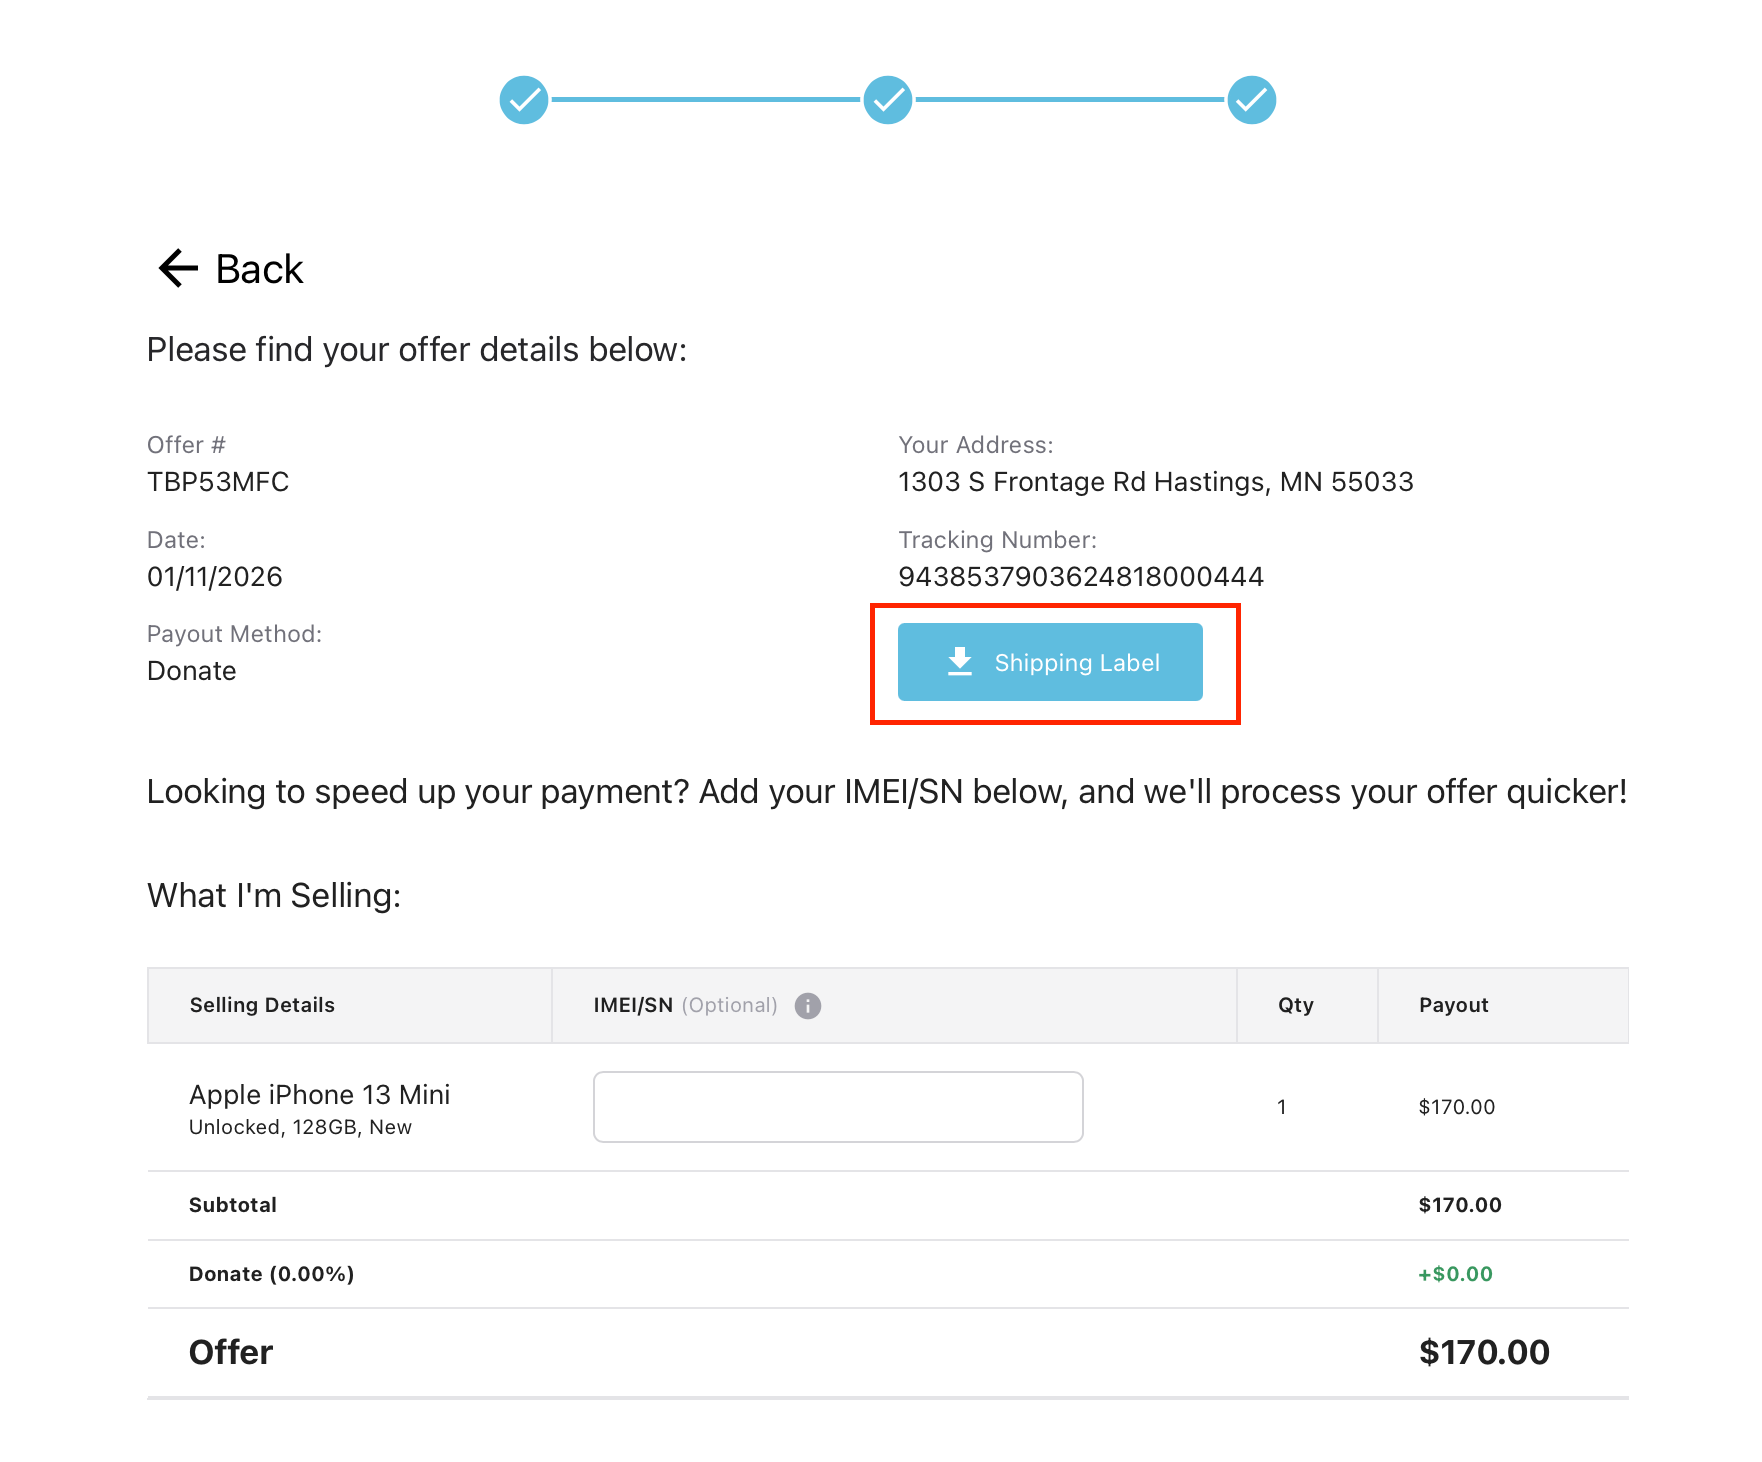1762x1462 pixels.
Task: Click the IMEI/SN info icon
Action: (808, 1006)
